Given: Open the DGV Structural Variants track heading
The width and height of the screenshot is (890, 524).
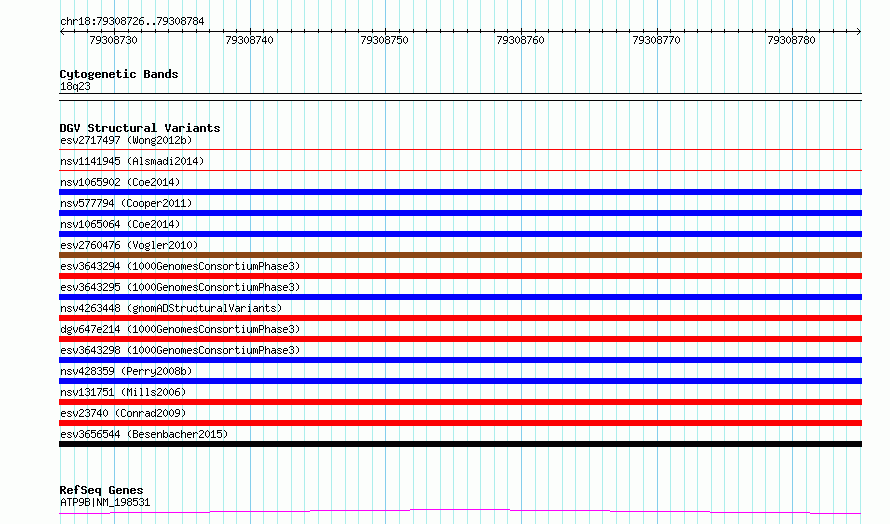Looking at the screenshot, I should pos(140,128).
